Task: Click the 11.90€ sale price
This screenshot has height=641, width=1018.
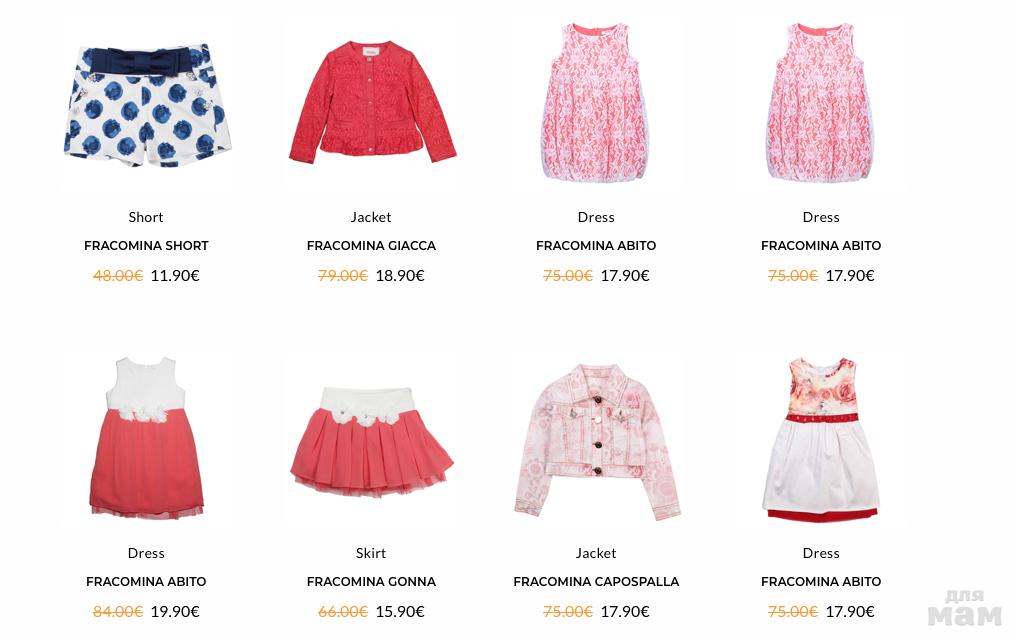Action: [175, 276]
